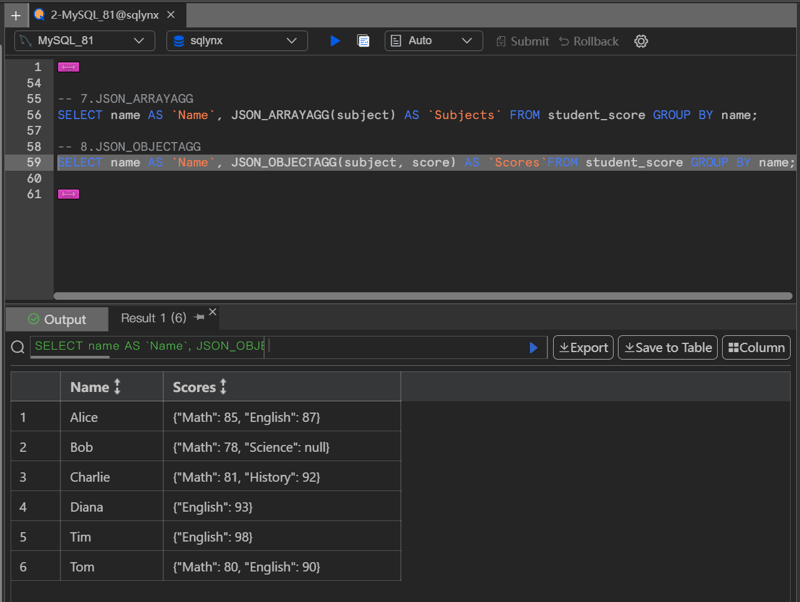Select result row number 6
Image resolution: width=800 pixels, height=602 pixels.
click(35, 567)
